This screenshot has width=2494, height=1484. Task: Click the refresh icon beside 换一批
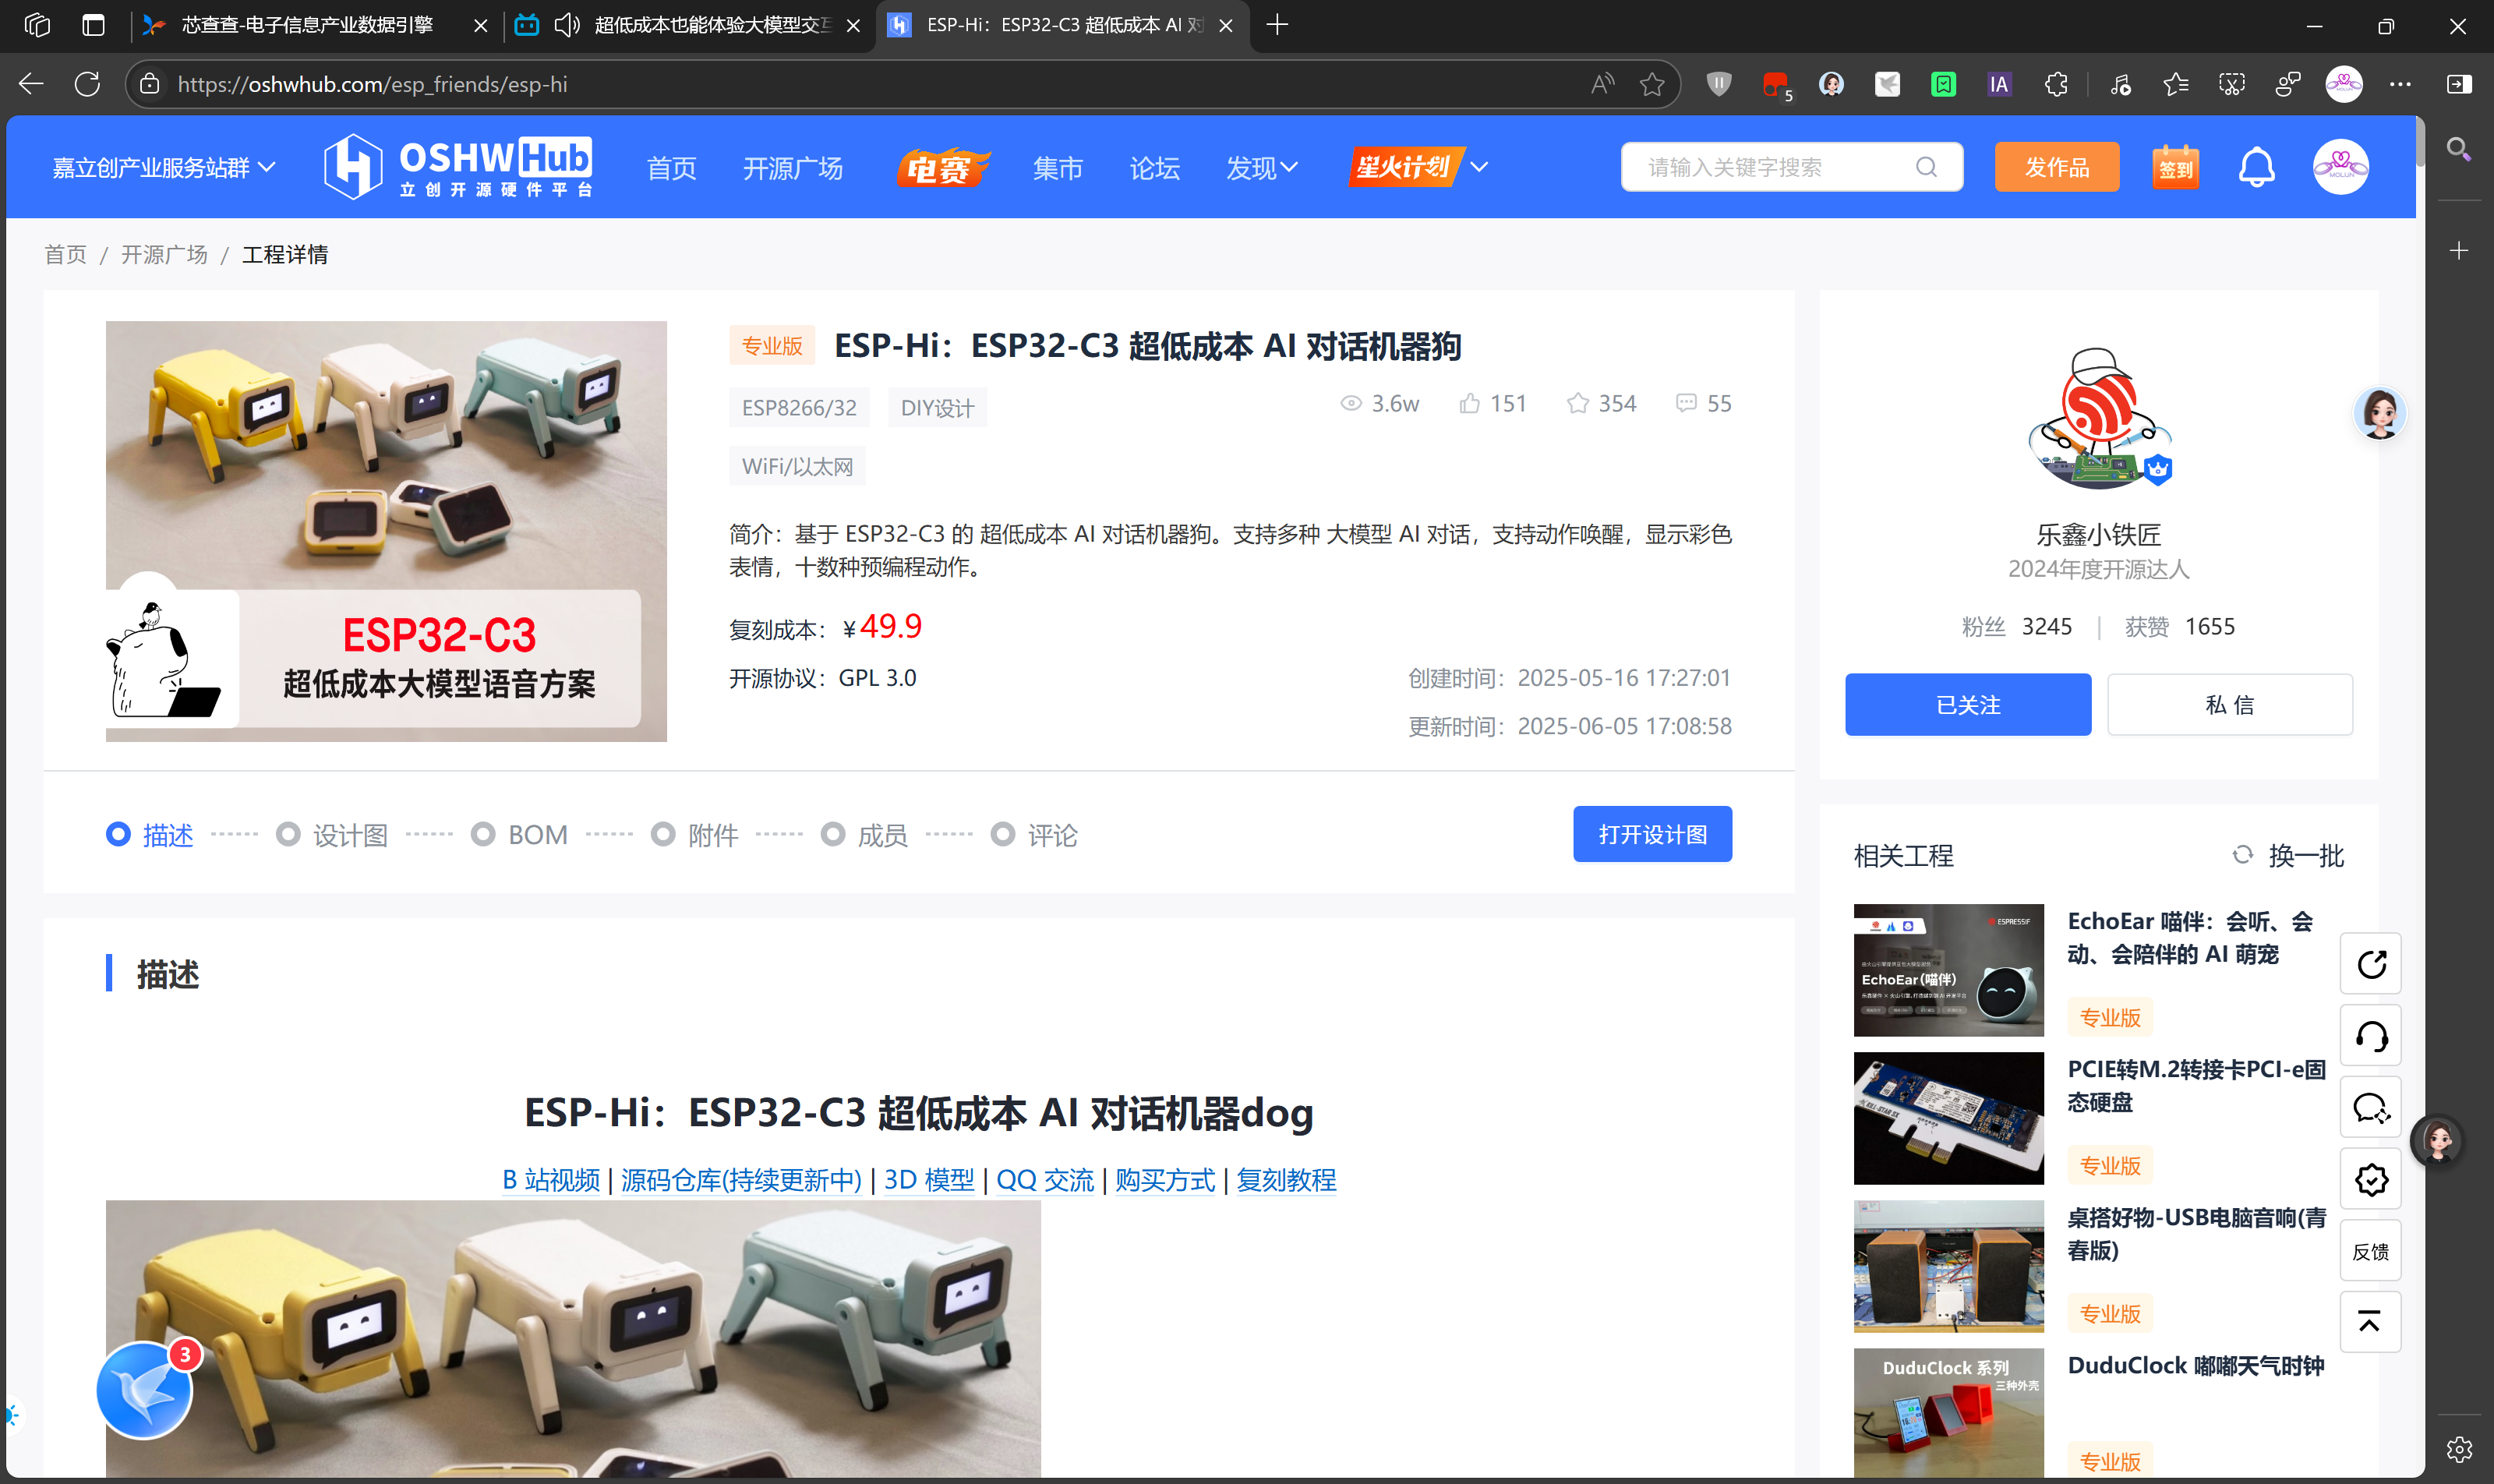(2243, 855)
